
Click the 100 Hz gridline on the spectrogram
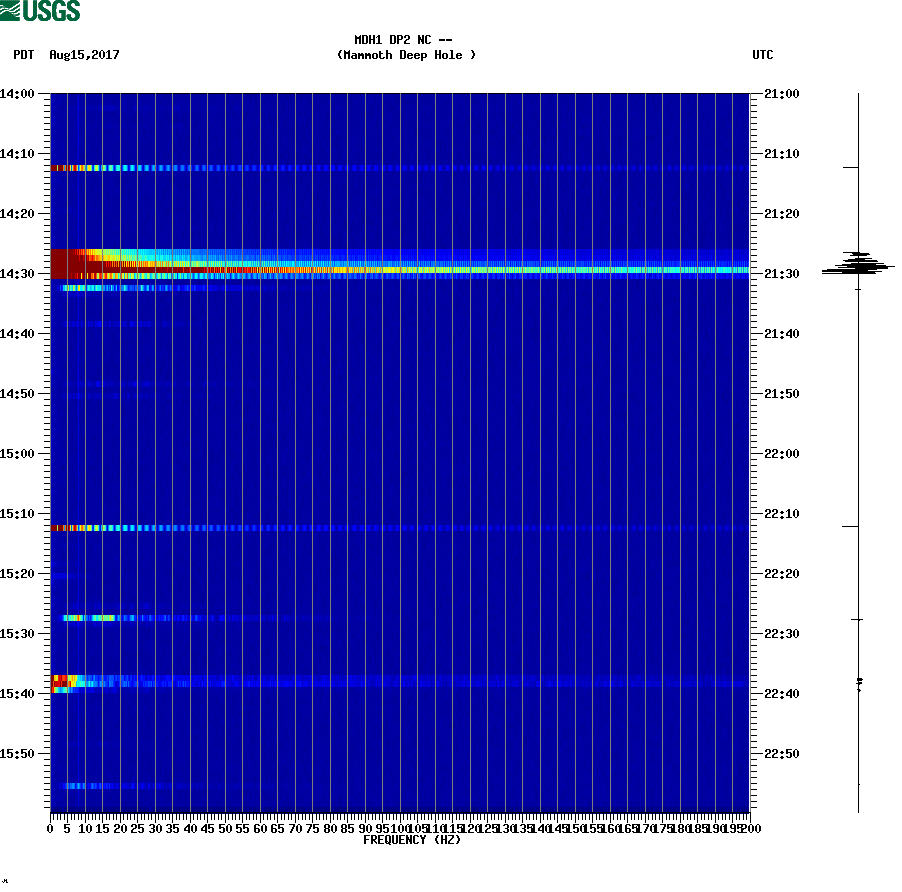click(x=399, y=450)
